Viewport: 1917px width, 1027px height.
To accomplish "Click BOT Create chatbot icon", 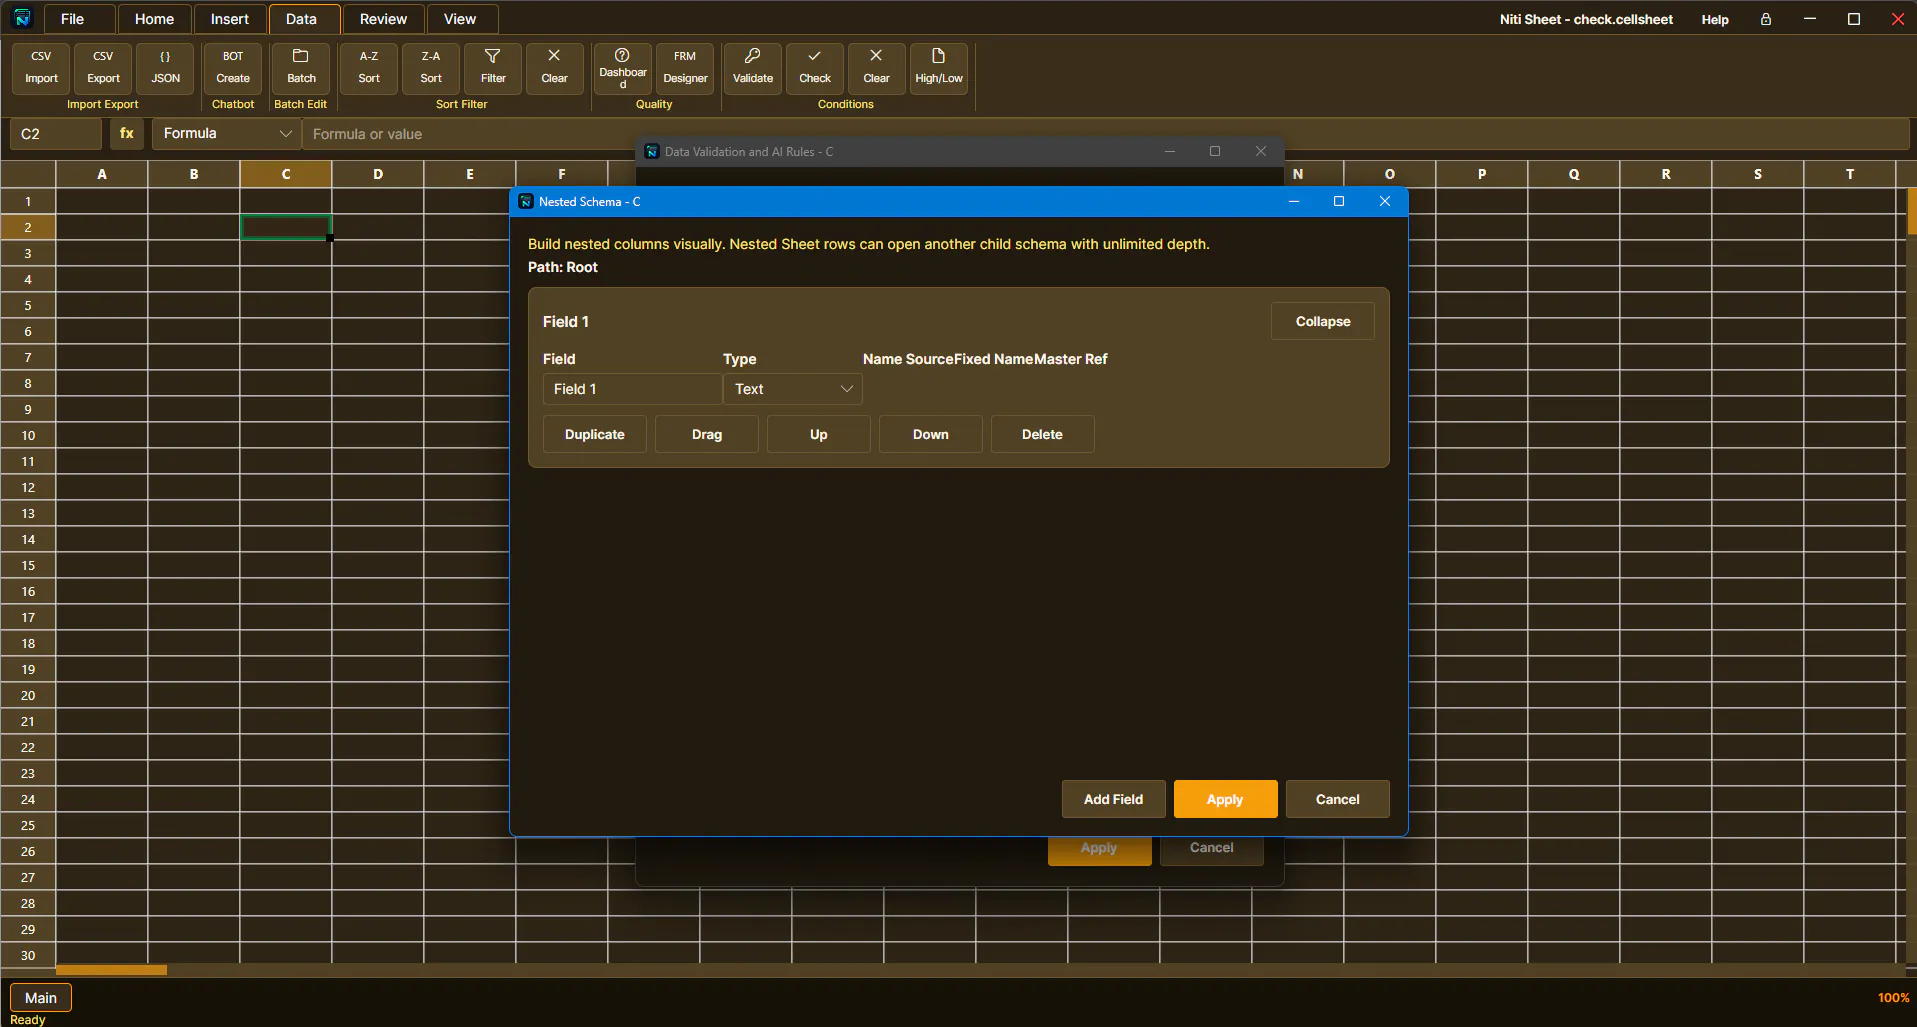I will tap(233, 68).
